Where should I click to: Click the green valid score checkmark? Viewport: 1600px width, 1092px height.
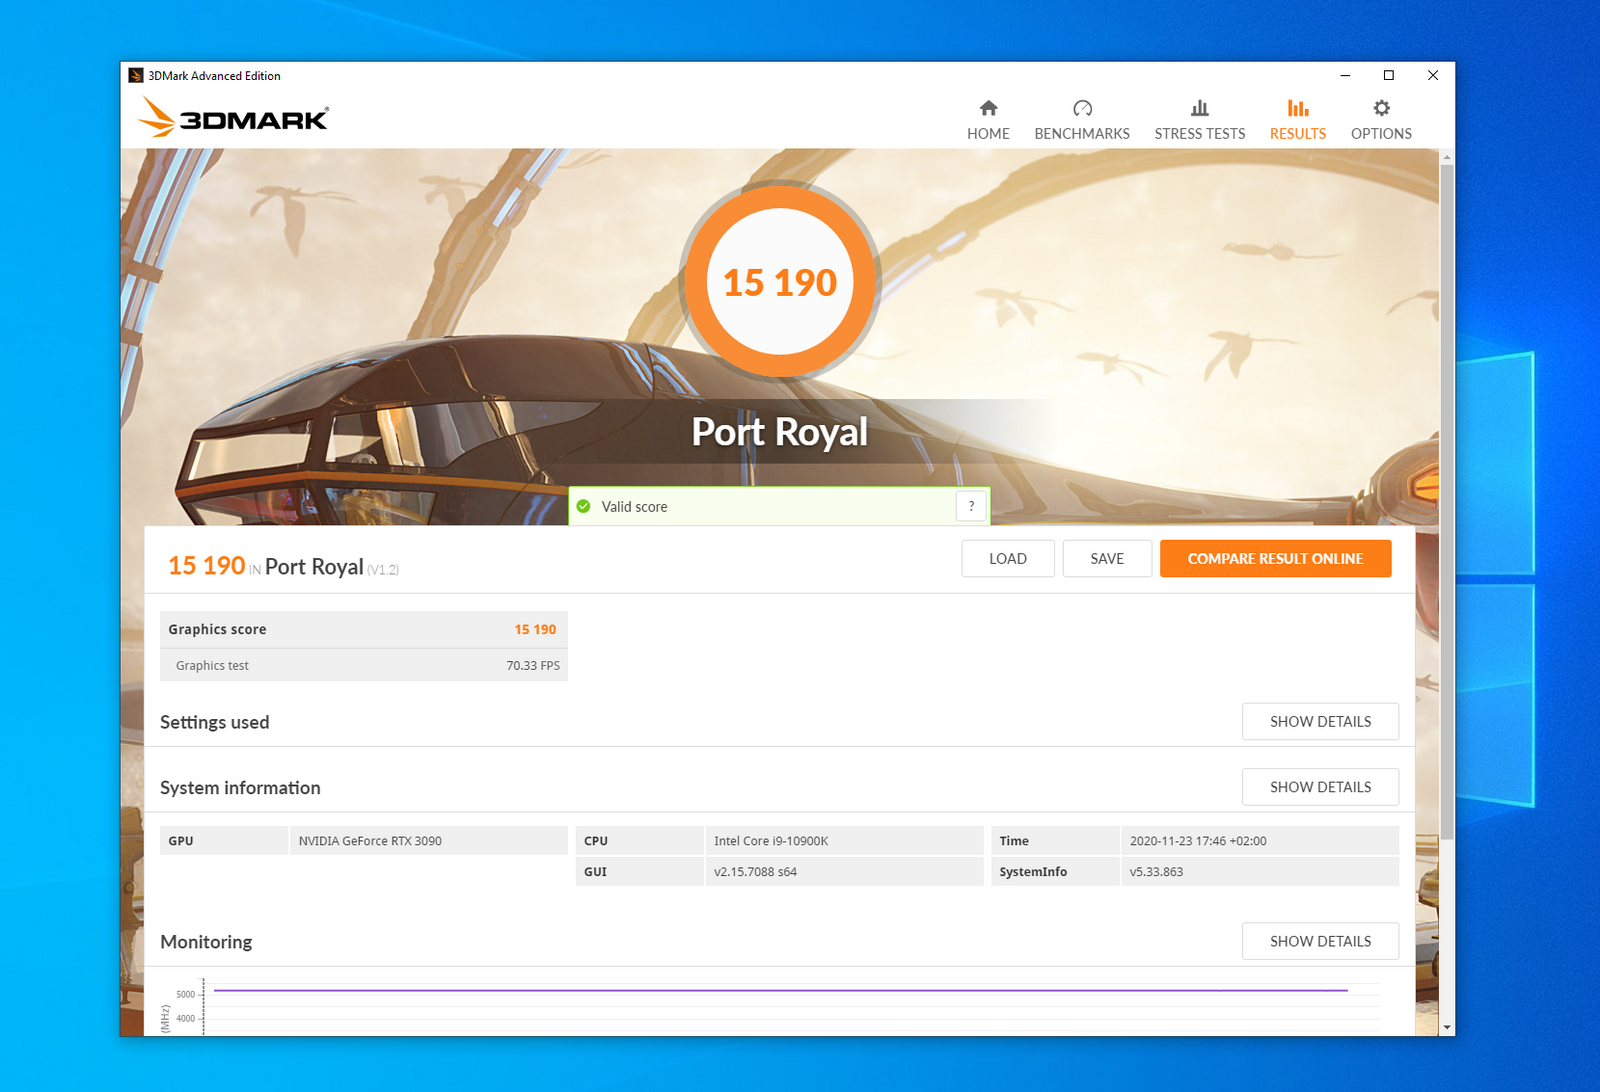(x=584, y=506)
